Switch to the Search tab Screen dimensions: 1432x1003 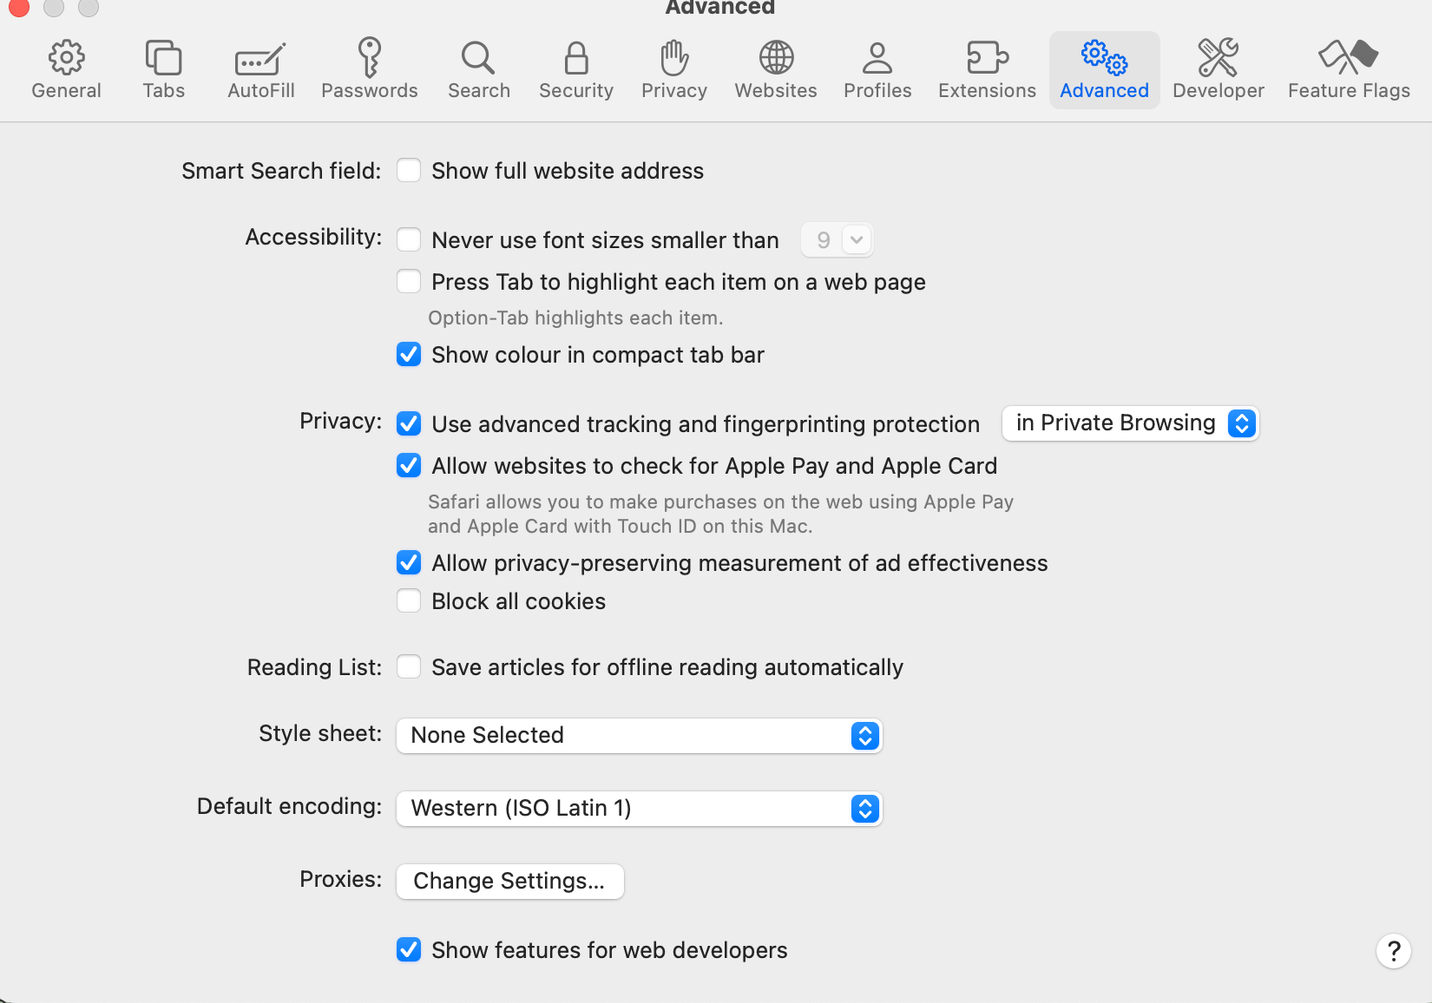click(x=478, y=67)
